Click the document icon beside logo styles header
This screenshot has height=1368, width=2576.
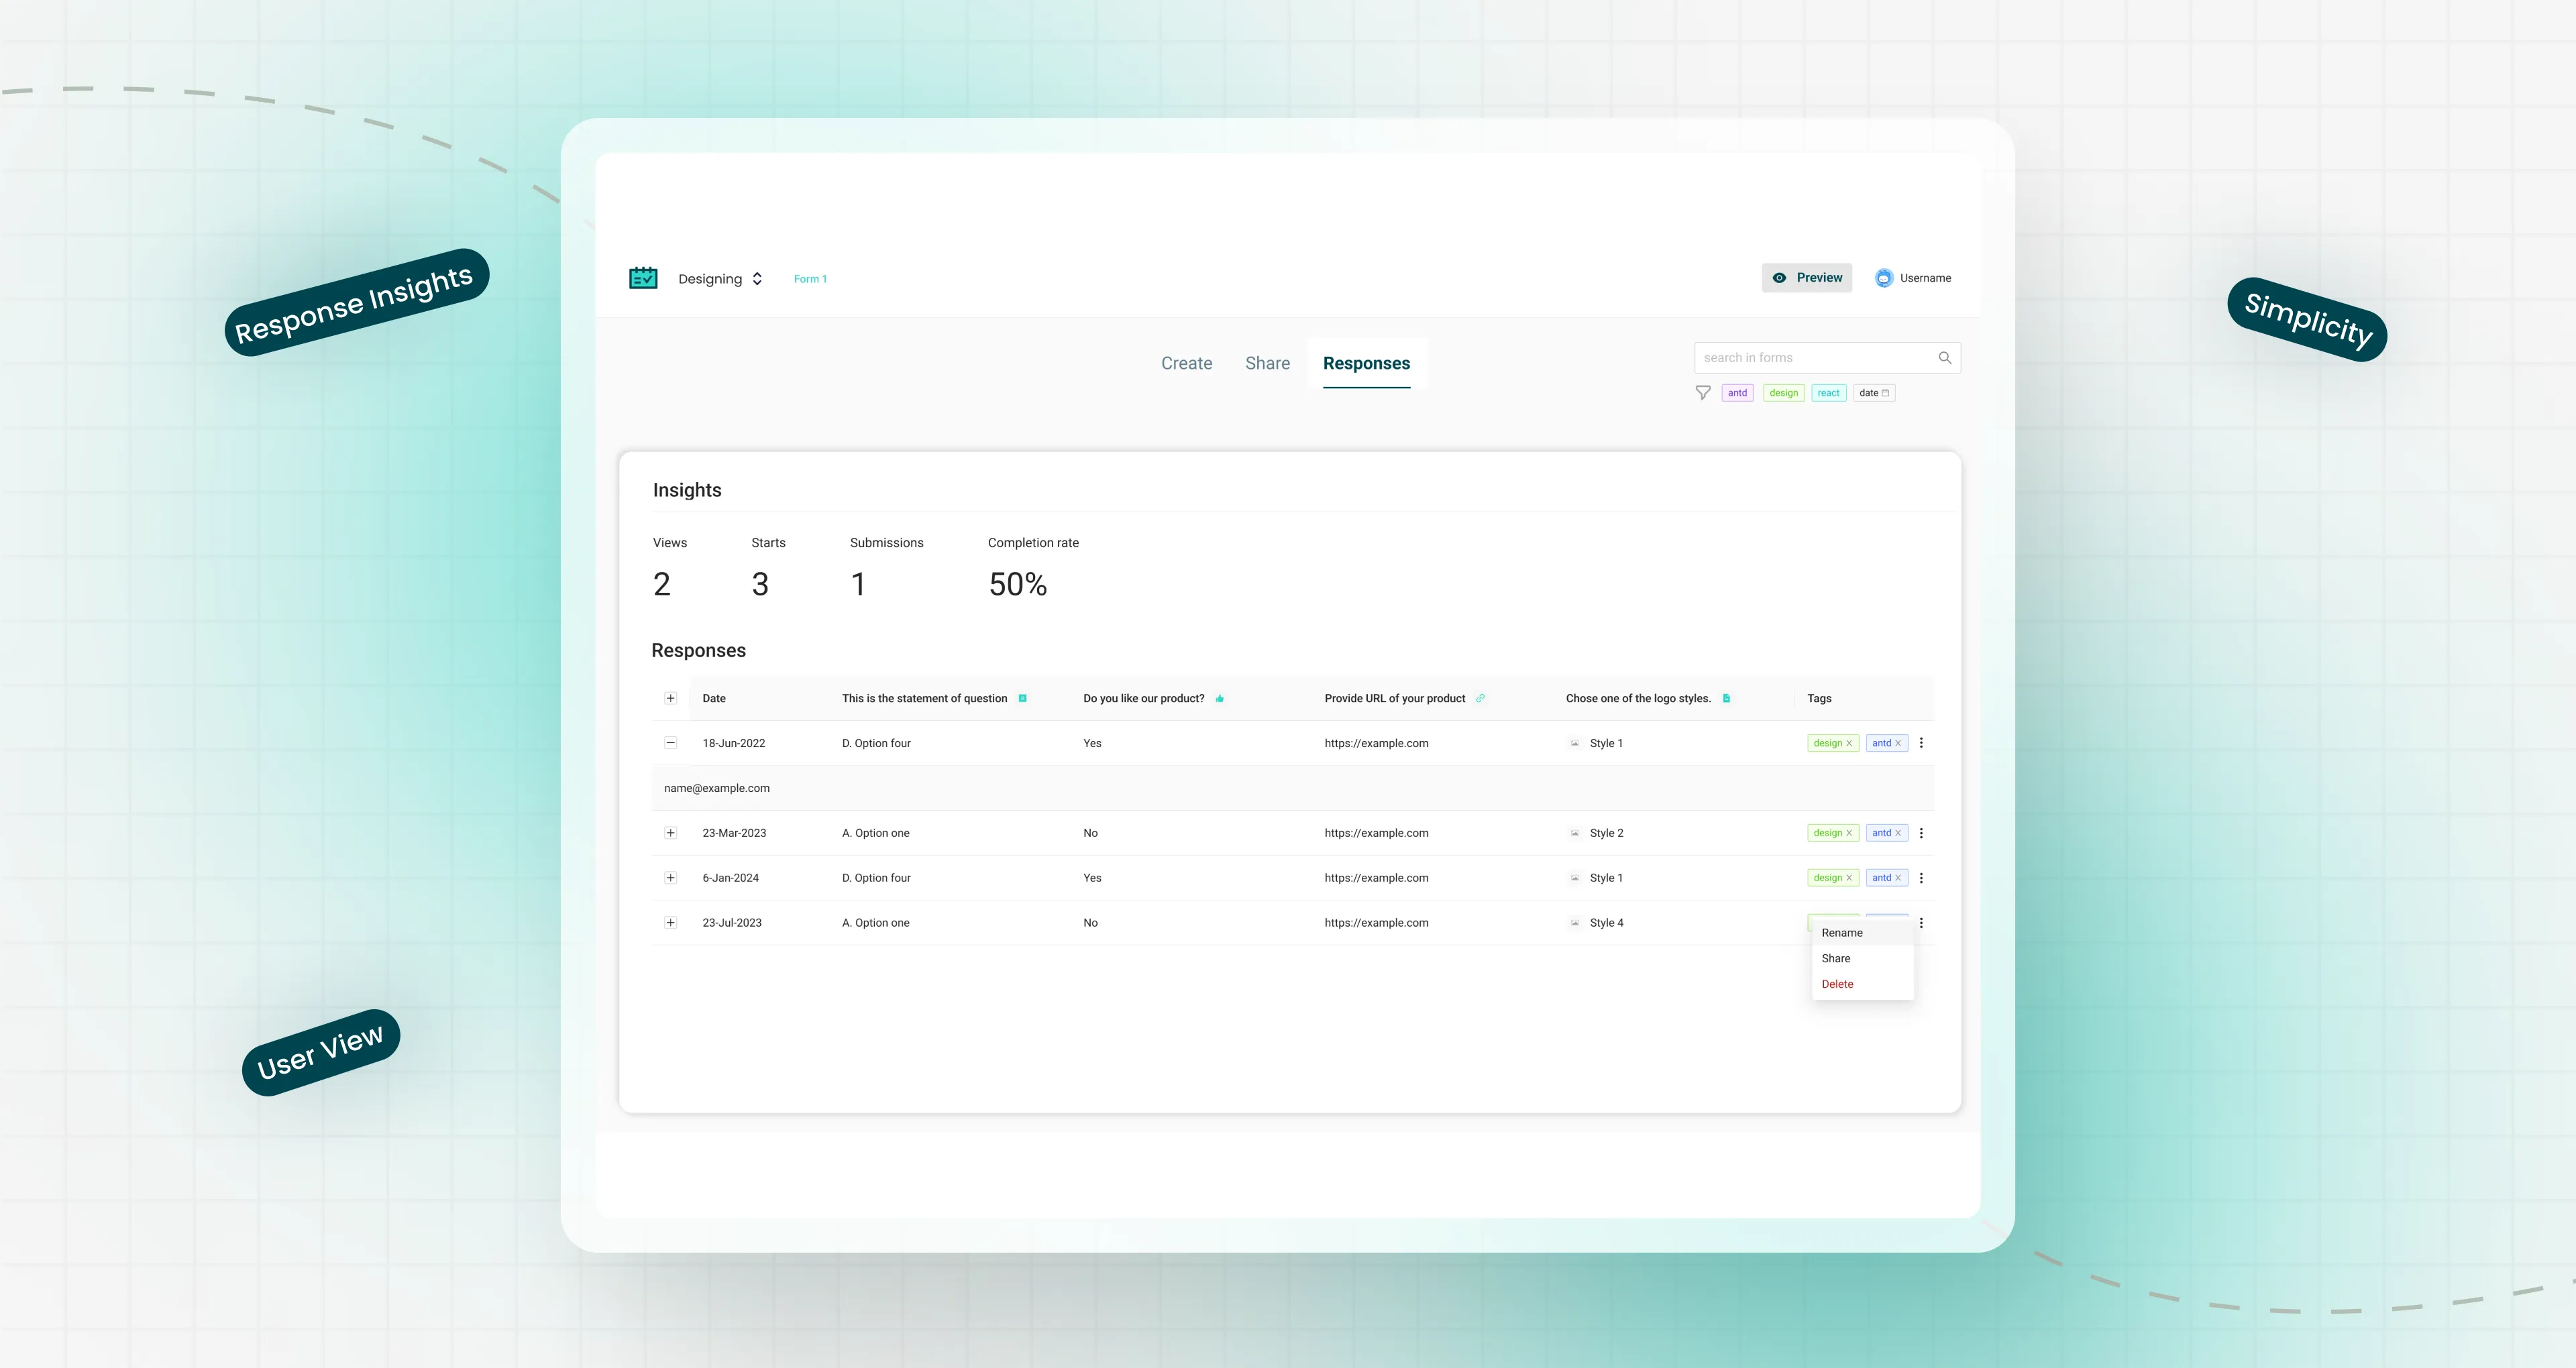tap(1728, 698)
